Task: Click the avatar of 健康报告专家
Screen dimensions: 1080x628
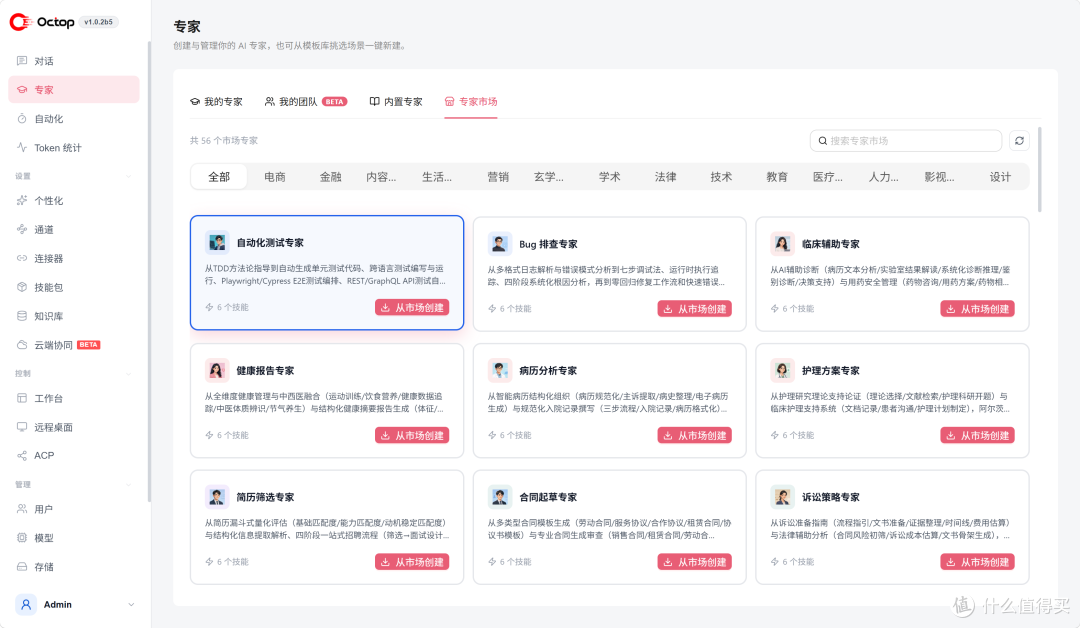Action: tap(217, 370)
